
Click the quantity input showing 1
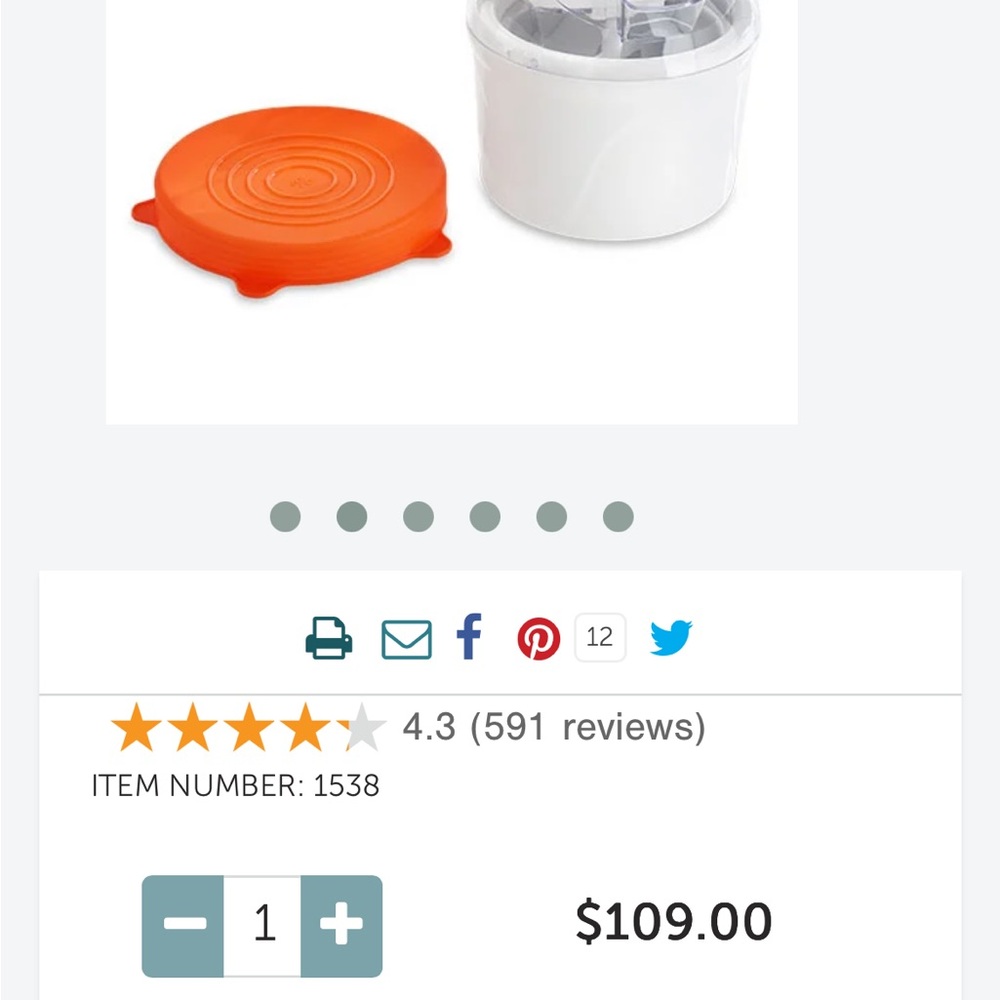point(264,925)
